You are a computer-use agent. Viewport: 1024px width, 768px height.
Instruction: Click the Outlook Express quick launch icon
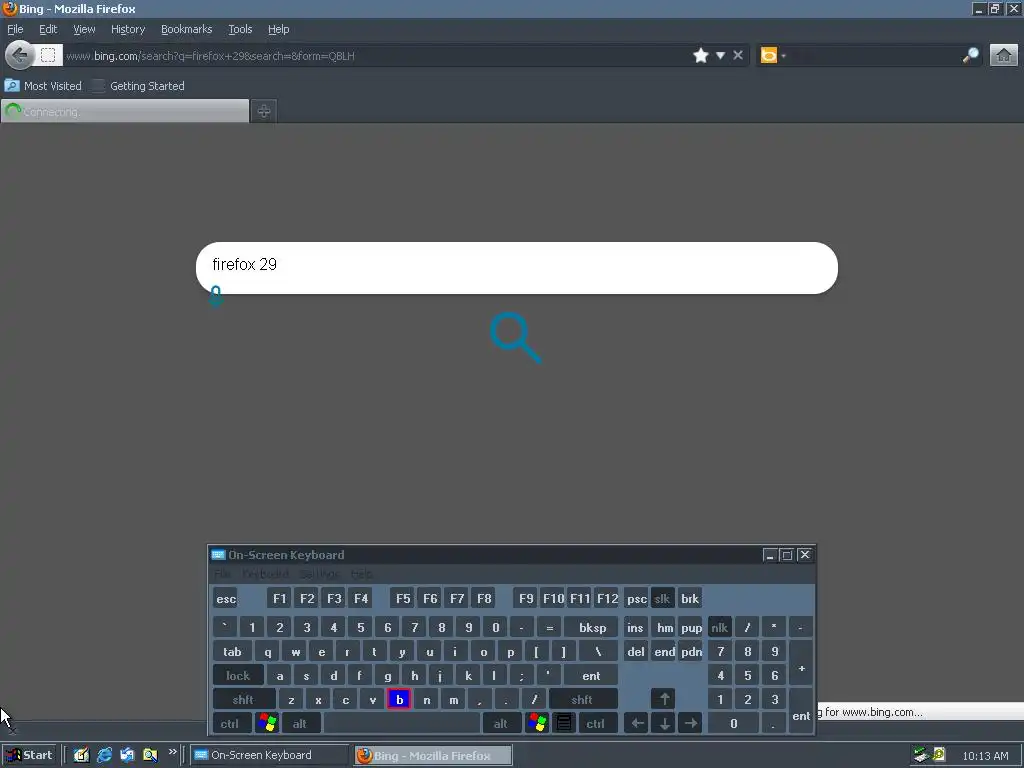pos(127,755)
